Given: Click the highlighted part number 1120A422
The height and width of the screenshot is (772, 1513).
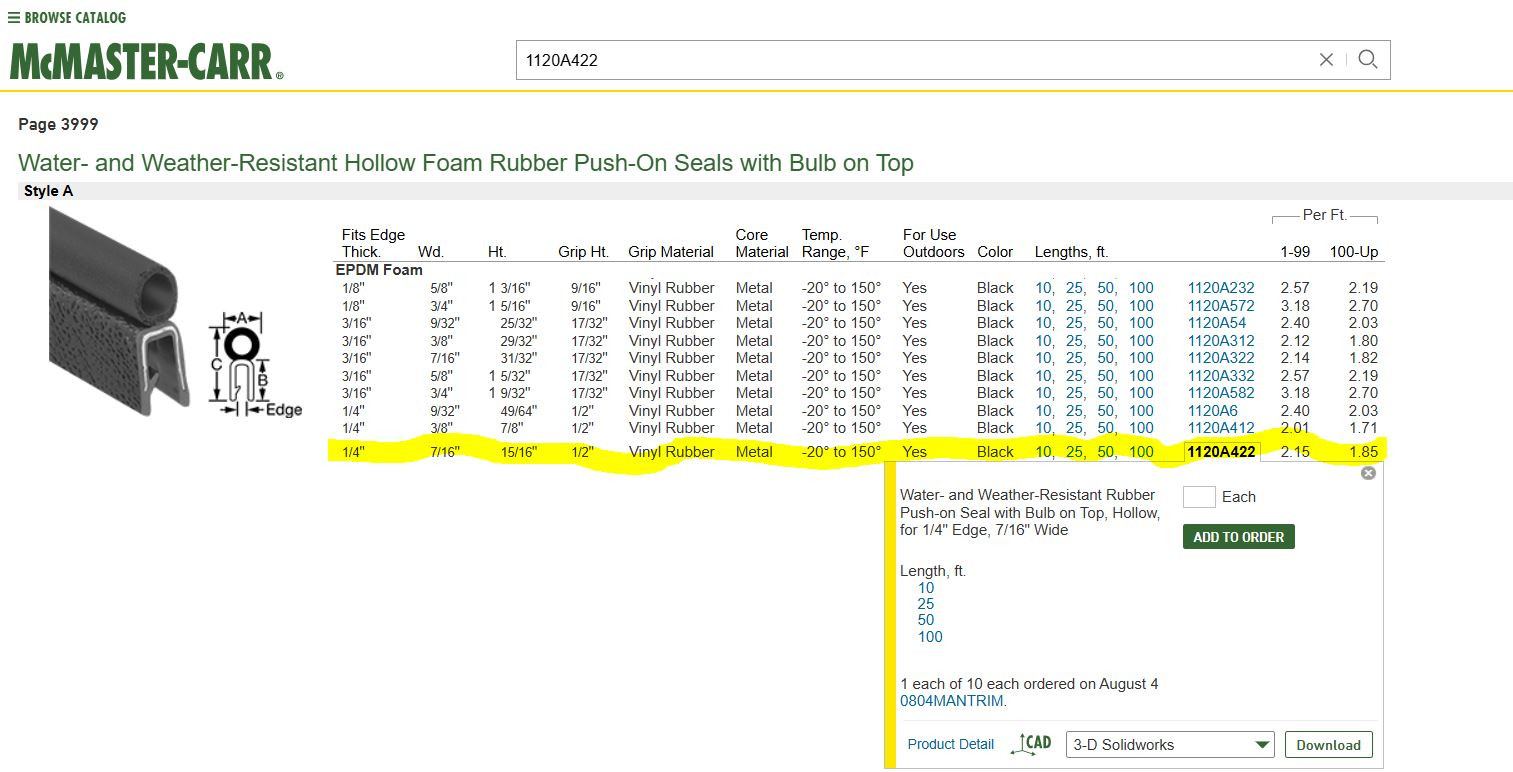Looking at the screenshot, I should [1221, 452].
